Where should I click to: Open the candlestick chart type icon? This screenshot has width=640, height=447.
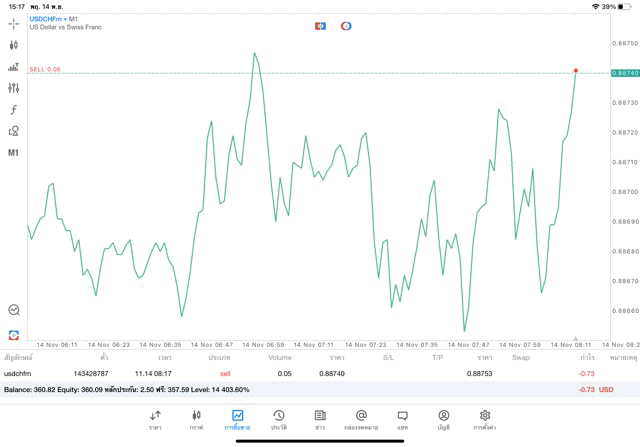pos(14,45)
